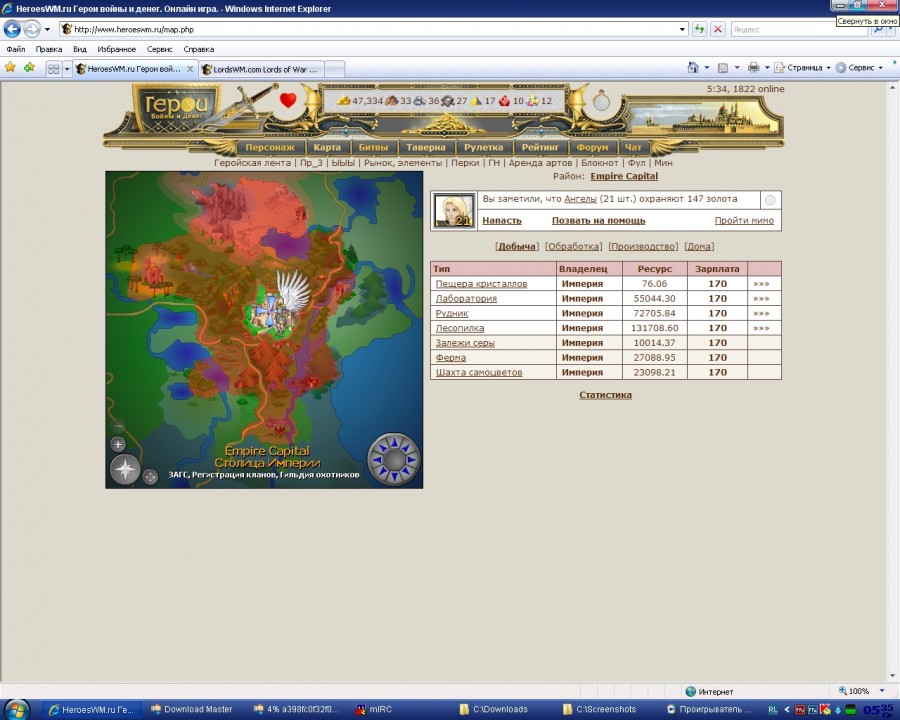Click the Герои game logo shield
The width and height of the screenshot is (900, 720).
tap(176, 107)
